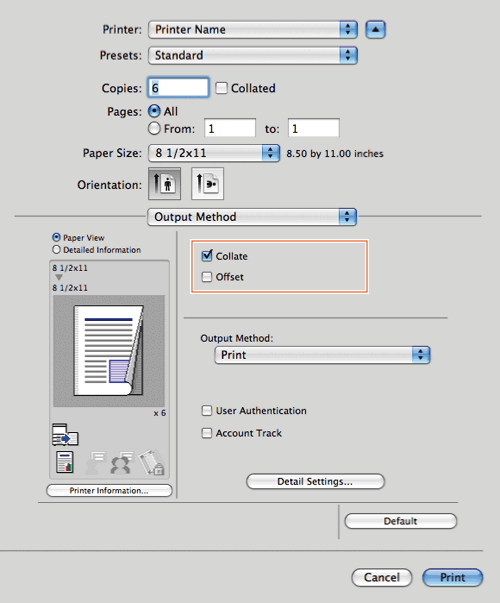500x603 pixels.
Task: Open Detail Settings
Action: pyautogui.click(x=315, y=481)
